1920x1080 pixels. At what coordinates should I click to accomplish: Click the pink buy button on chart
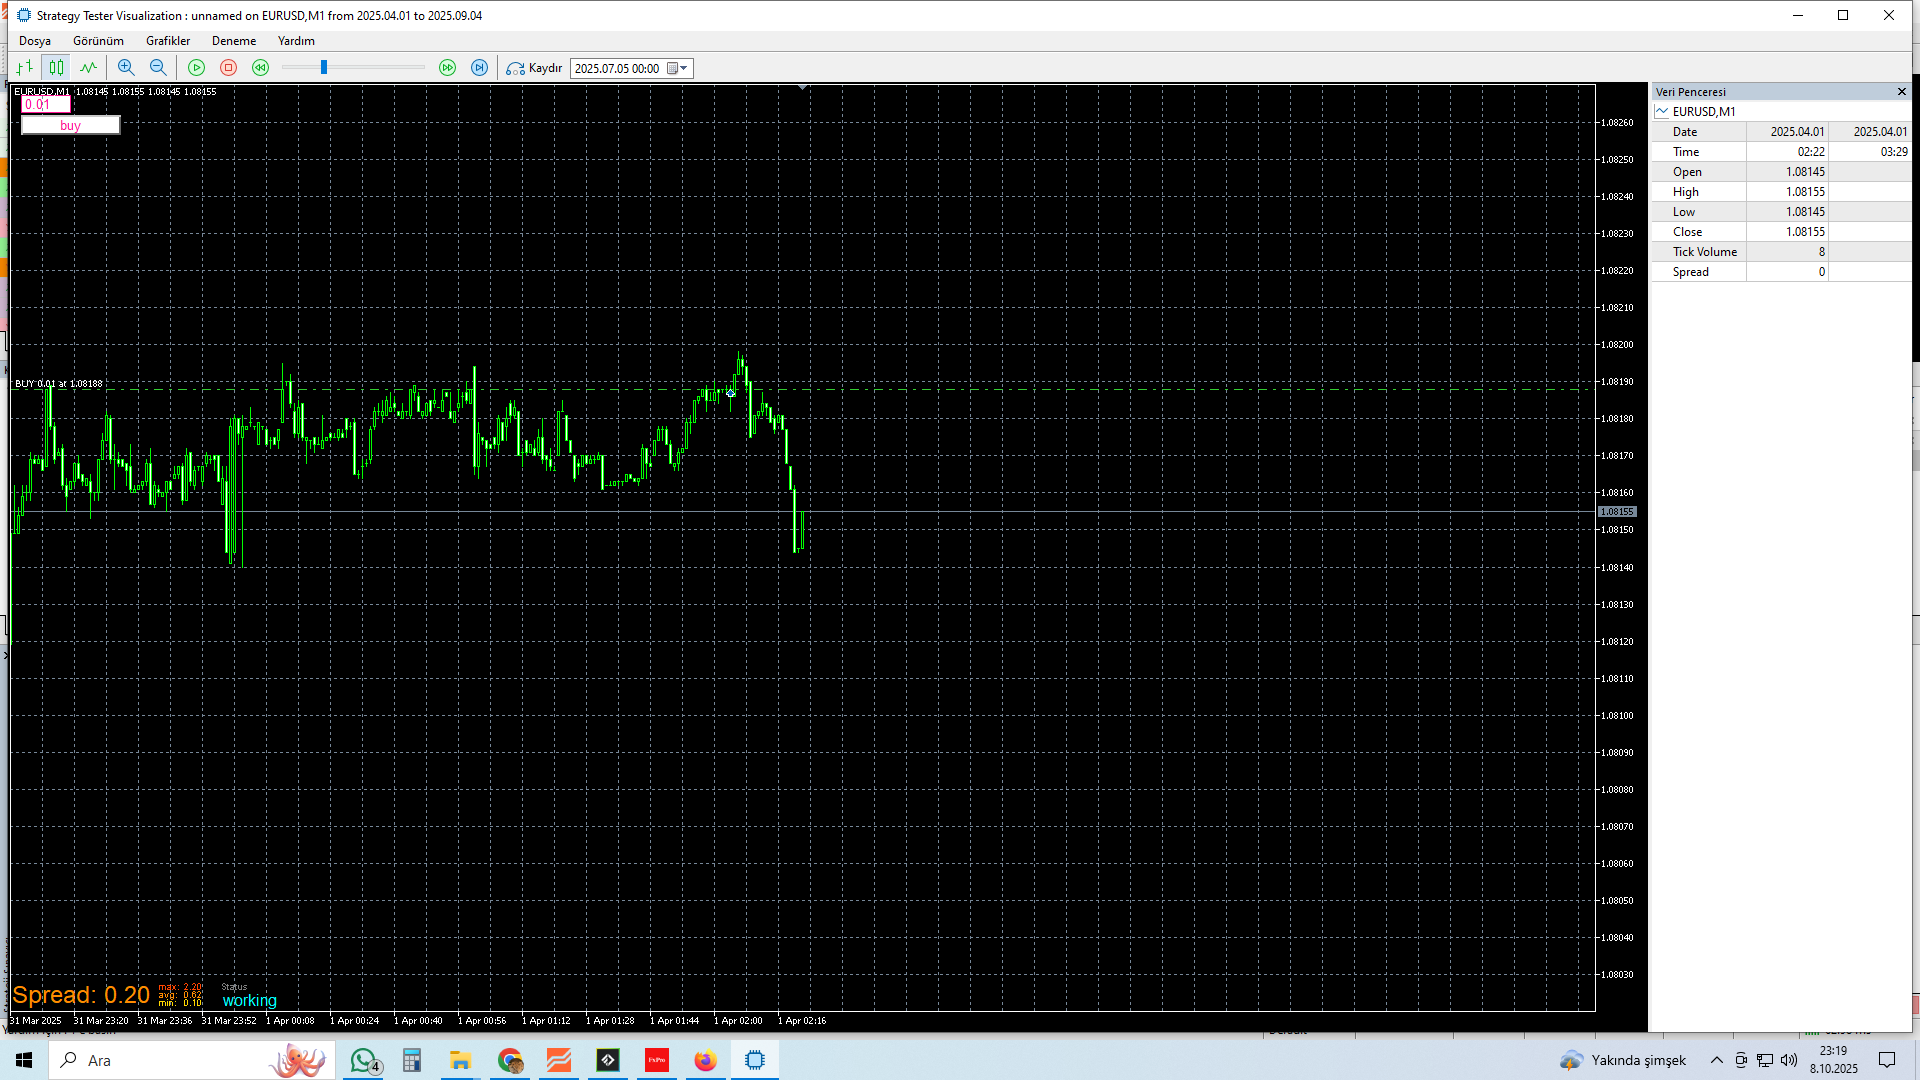(x=70, y=126)
